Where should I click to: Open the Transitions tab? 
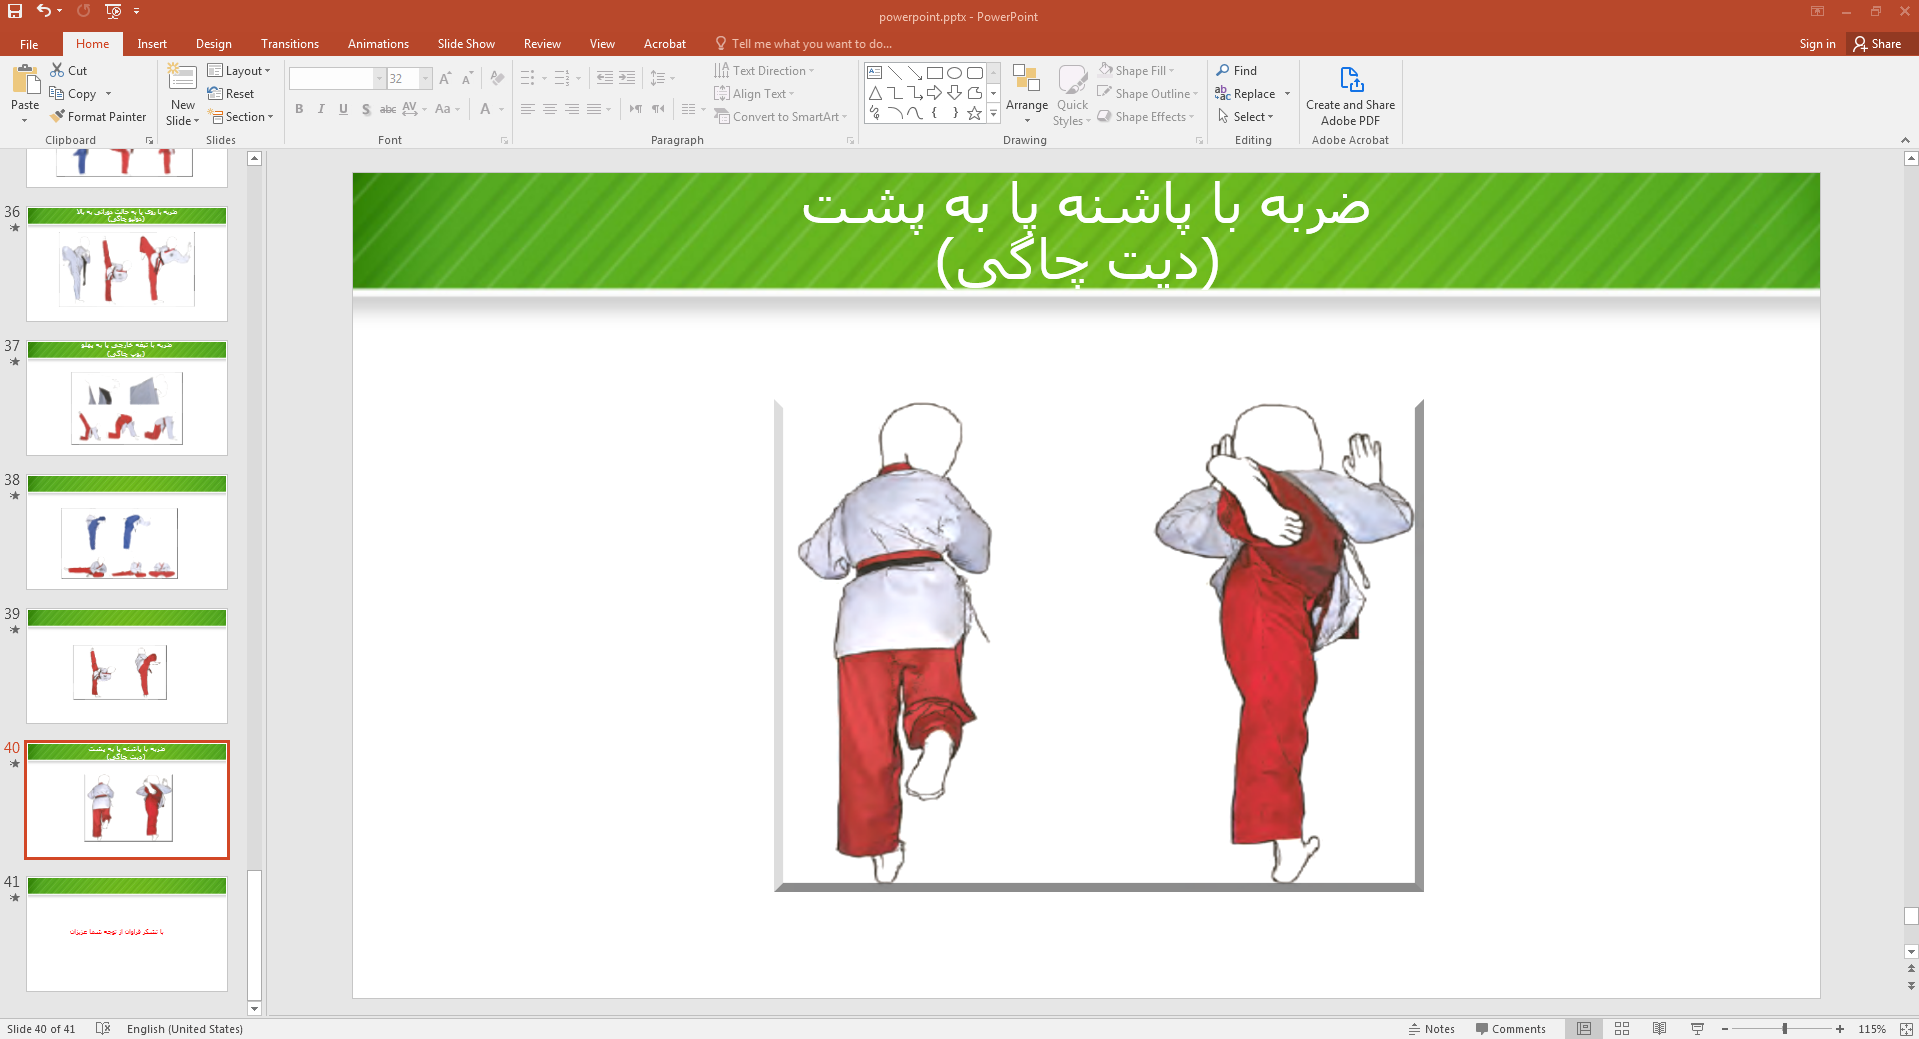tap(290, 44)
